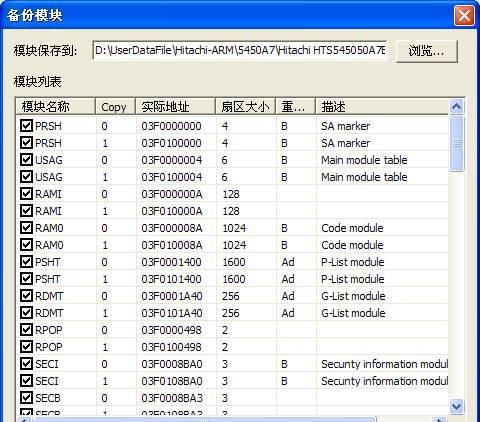Toggle RPOP copy 0 checkbox
Image resolution: width=480 pixels, height=422 pixels.
click(x=26, y=330)
